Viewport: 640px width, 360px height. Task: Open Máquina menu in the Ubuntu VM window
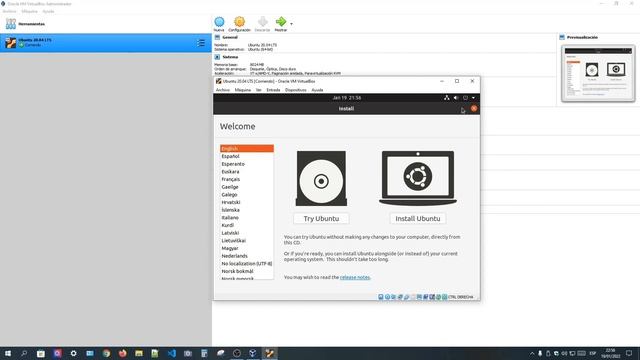243,90
